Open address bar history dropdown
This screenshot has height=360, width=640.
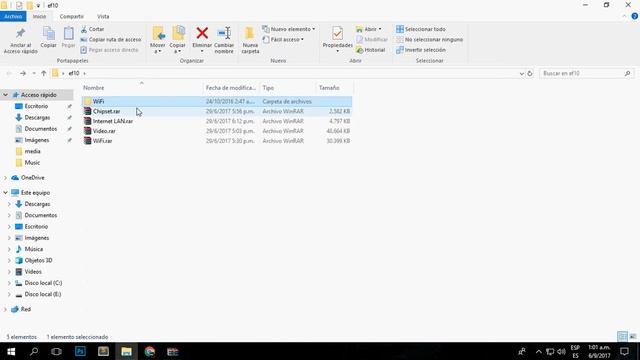click(521, 73)
